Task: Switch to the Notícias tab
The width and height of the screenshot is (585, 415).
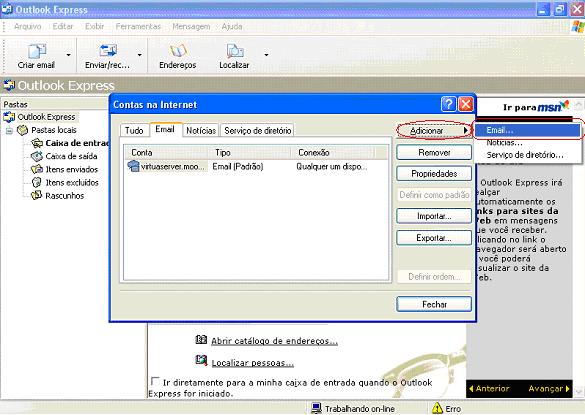Action: [201, 131]
